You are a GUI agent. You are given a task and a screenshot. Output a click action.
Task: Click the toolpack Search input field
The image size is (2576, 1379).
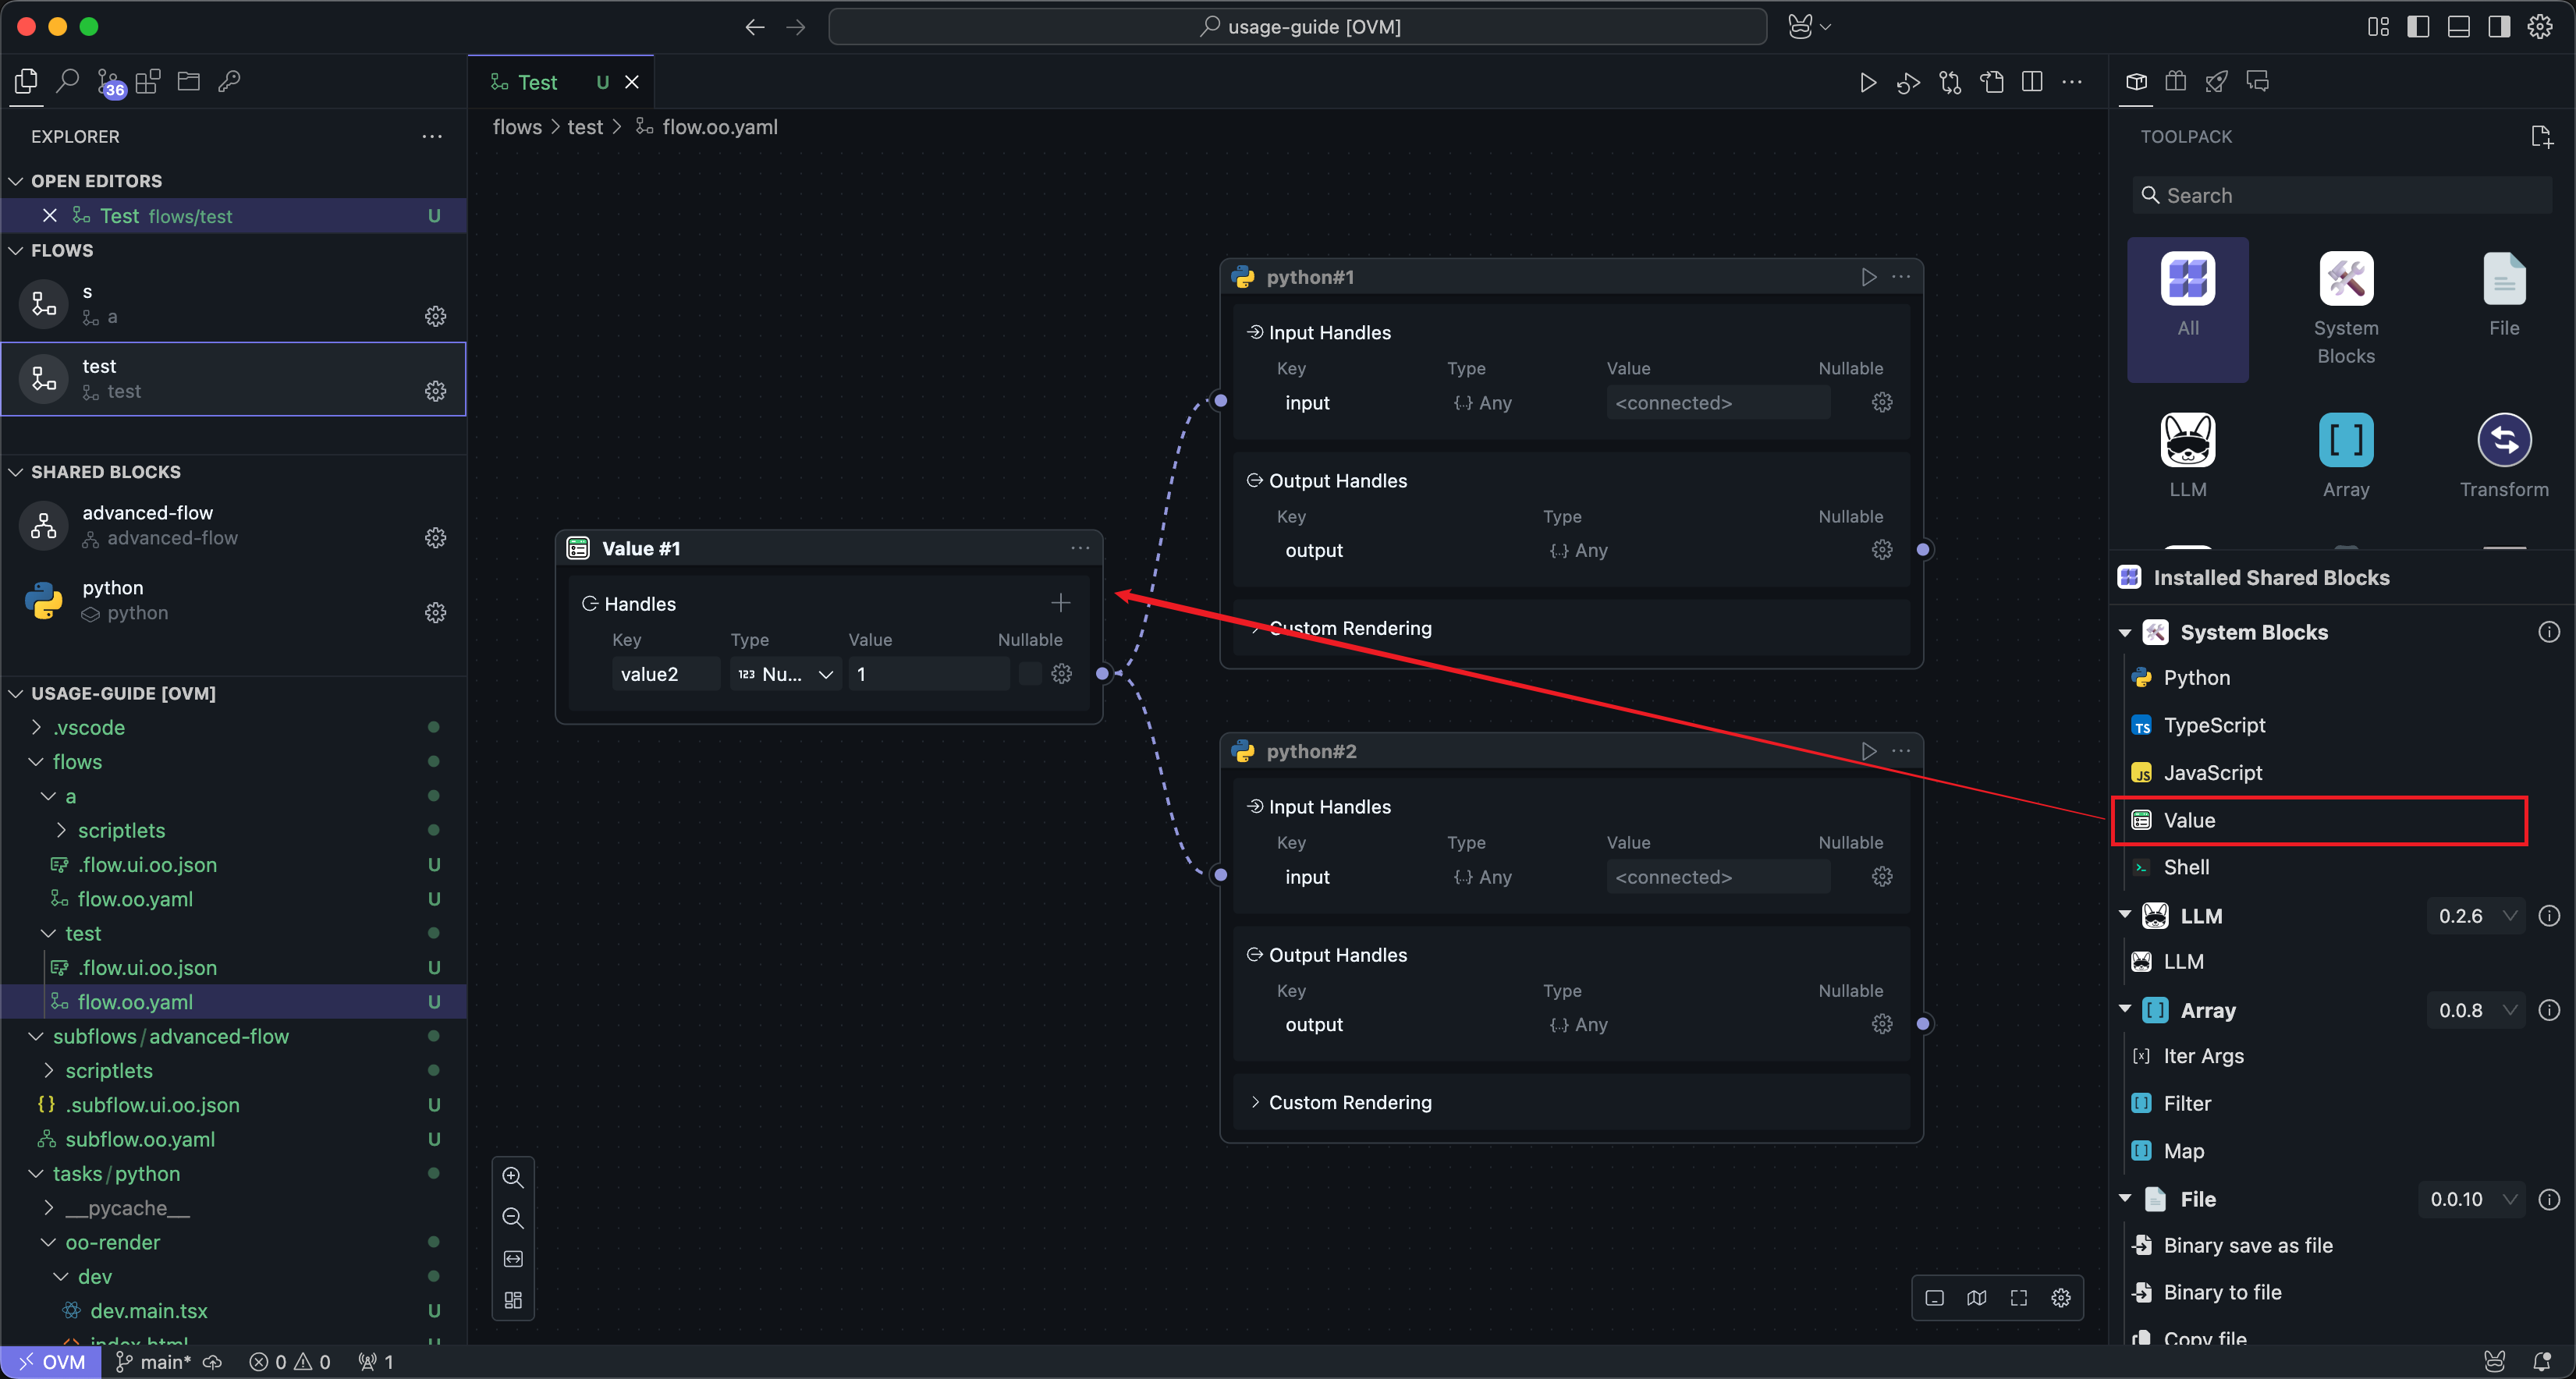coord(2340,196)
